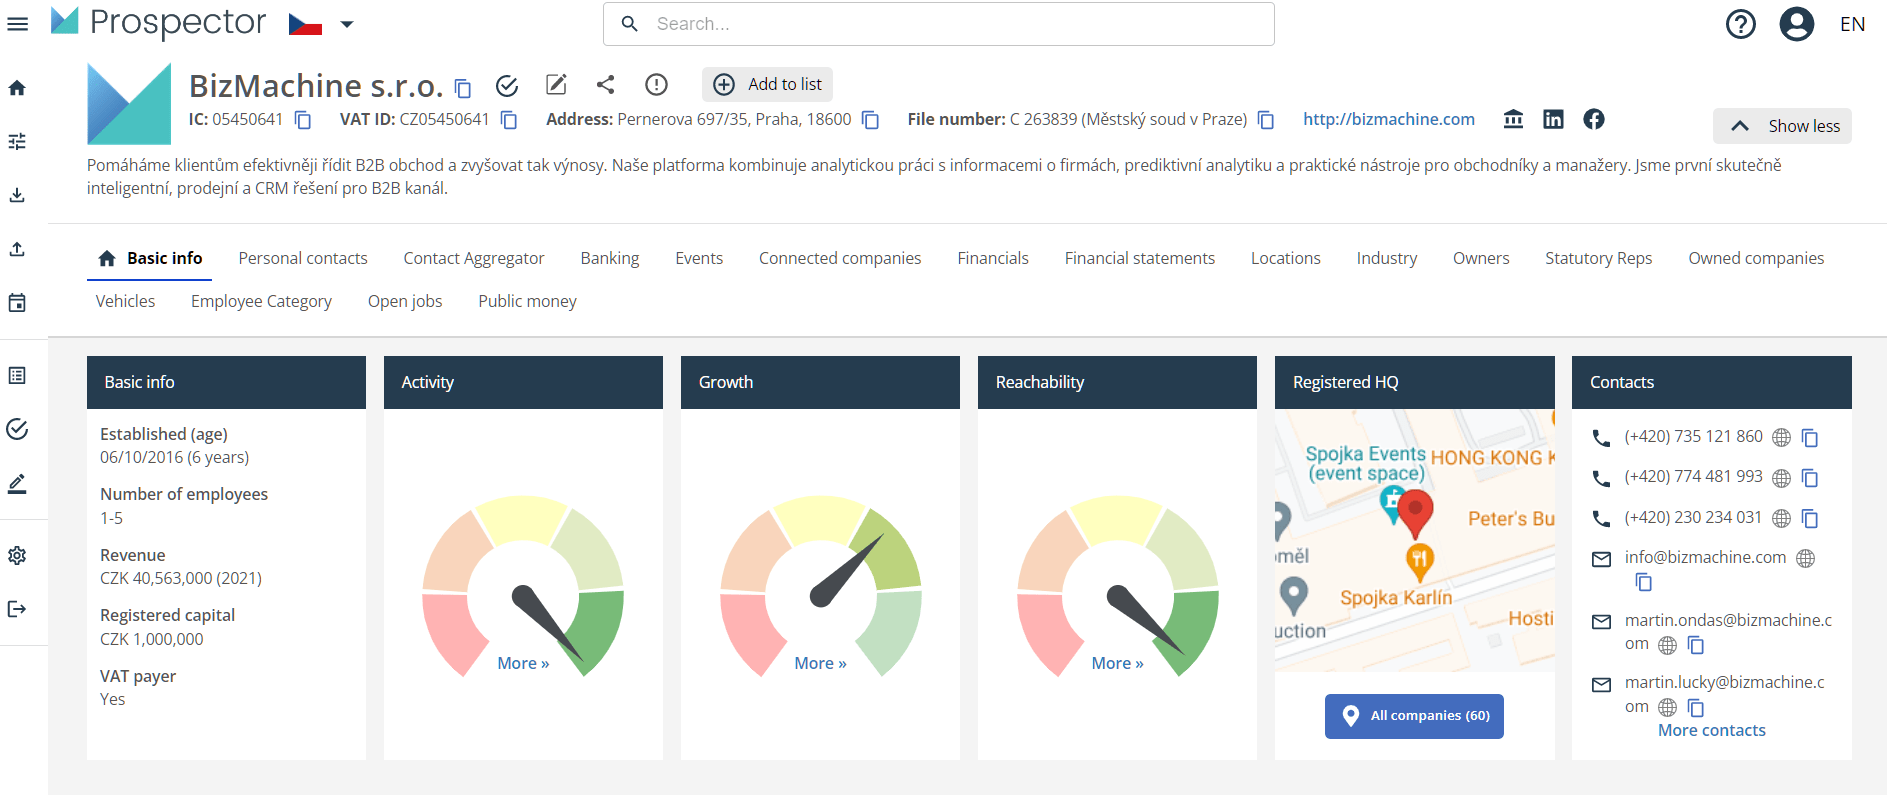Open the company LinkedIn page
The image size is (1887, 795).
(x=1553, y=119)
